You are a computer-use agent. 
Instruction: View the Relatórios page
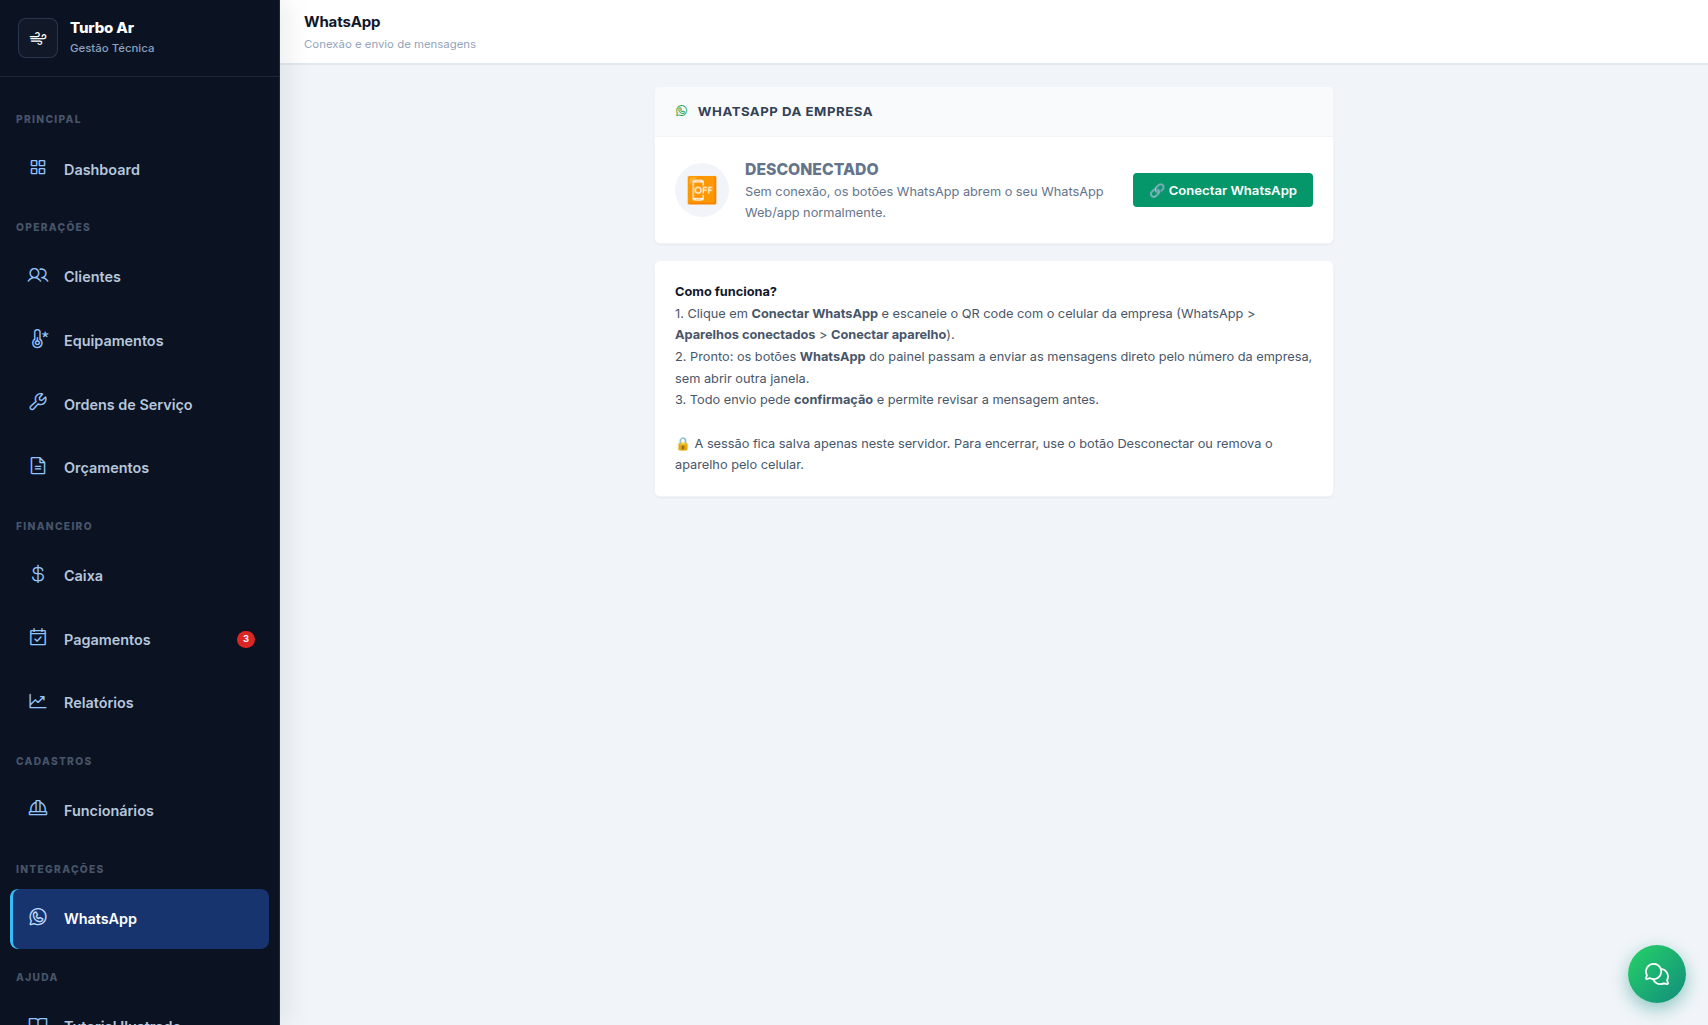tap(140, 703)
